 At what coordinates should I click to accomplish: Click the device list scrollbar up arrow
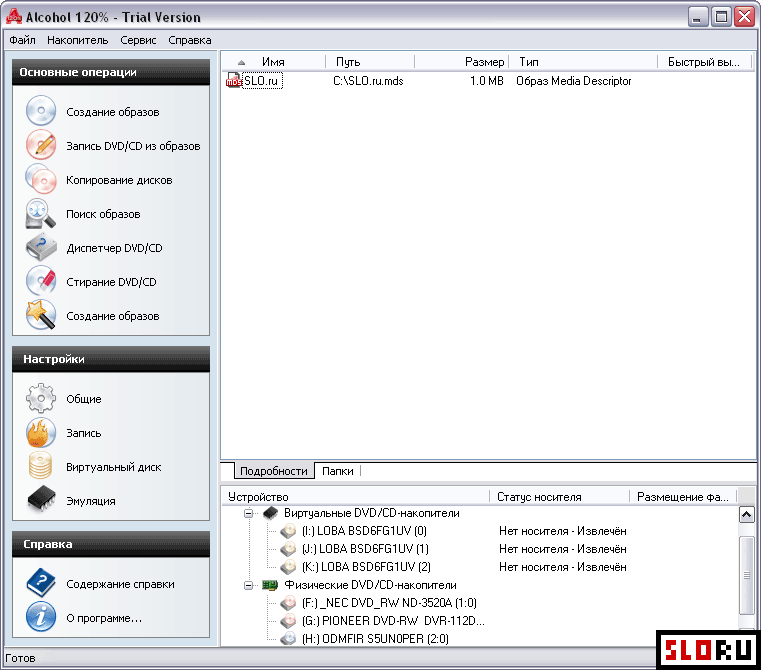[x=746, y=514]
